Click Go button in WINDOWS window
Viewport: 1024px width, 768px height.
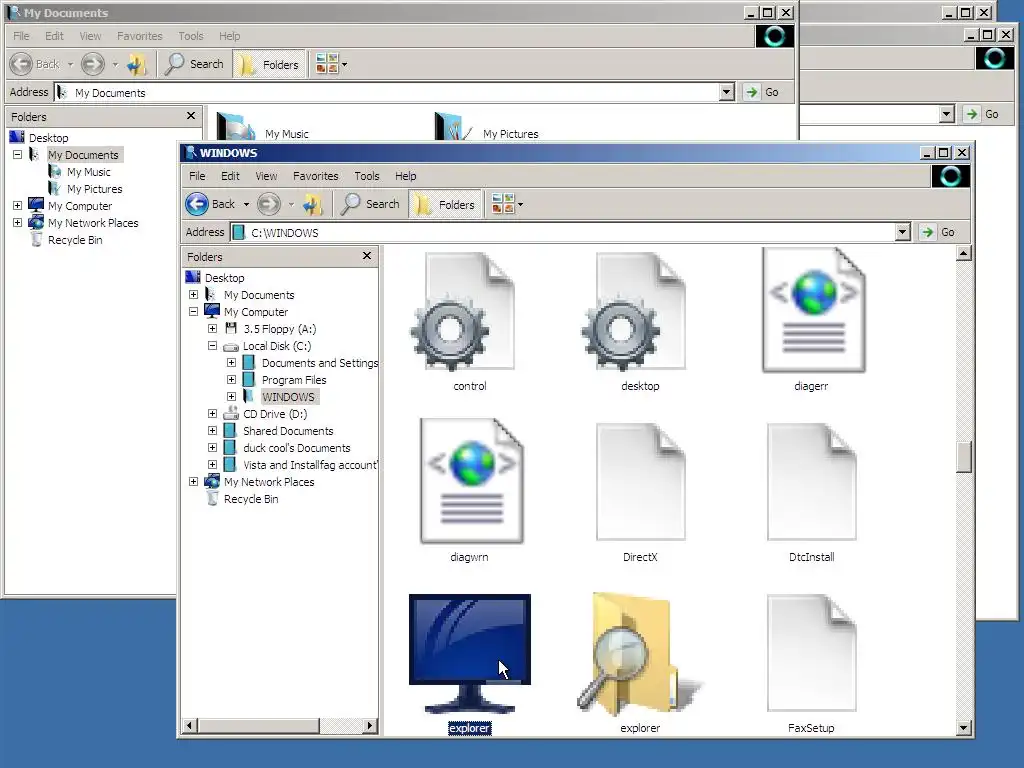[x=939, y=232]
